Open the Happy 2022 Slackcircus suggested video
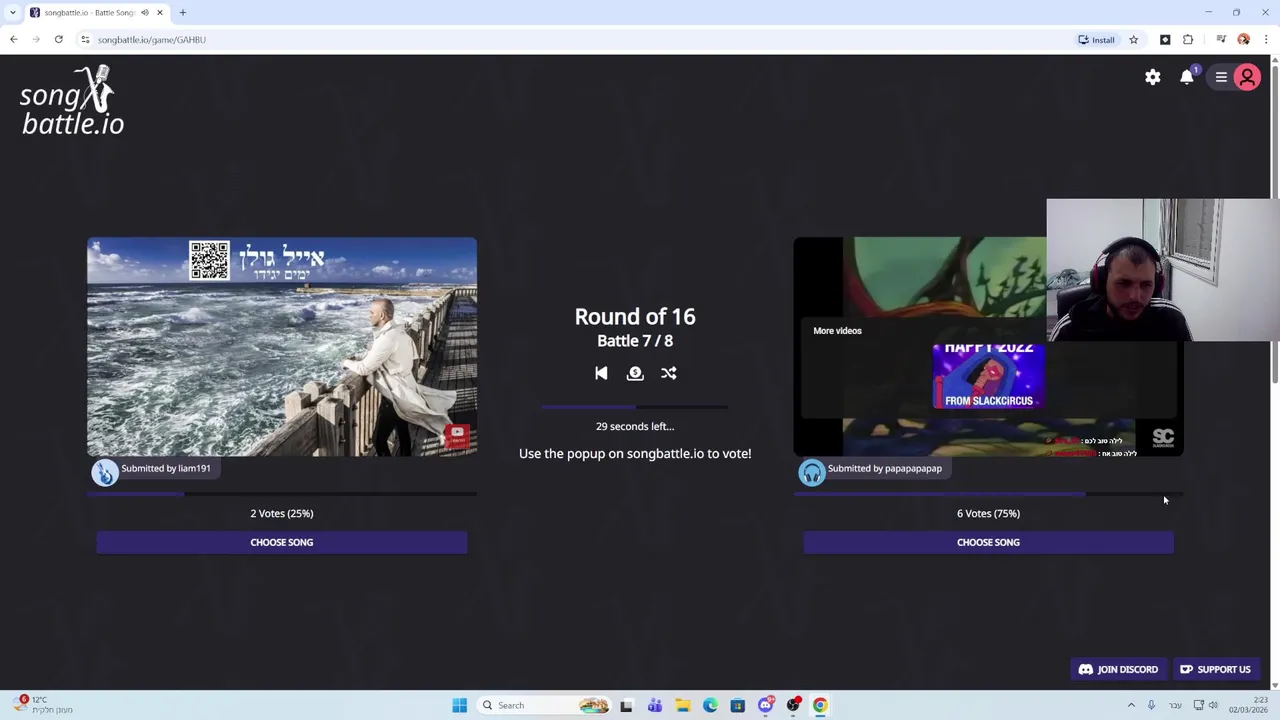The width and height of the screenshot is (1280, 720). (988, 376)
